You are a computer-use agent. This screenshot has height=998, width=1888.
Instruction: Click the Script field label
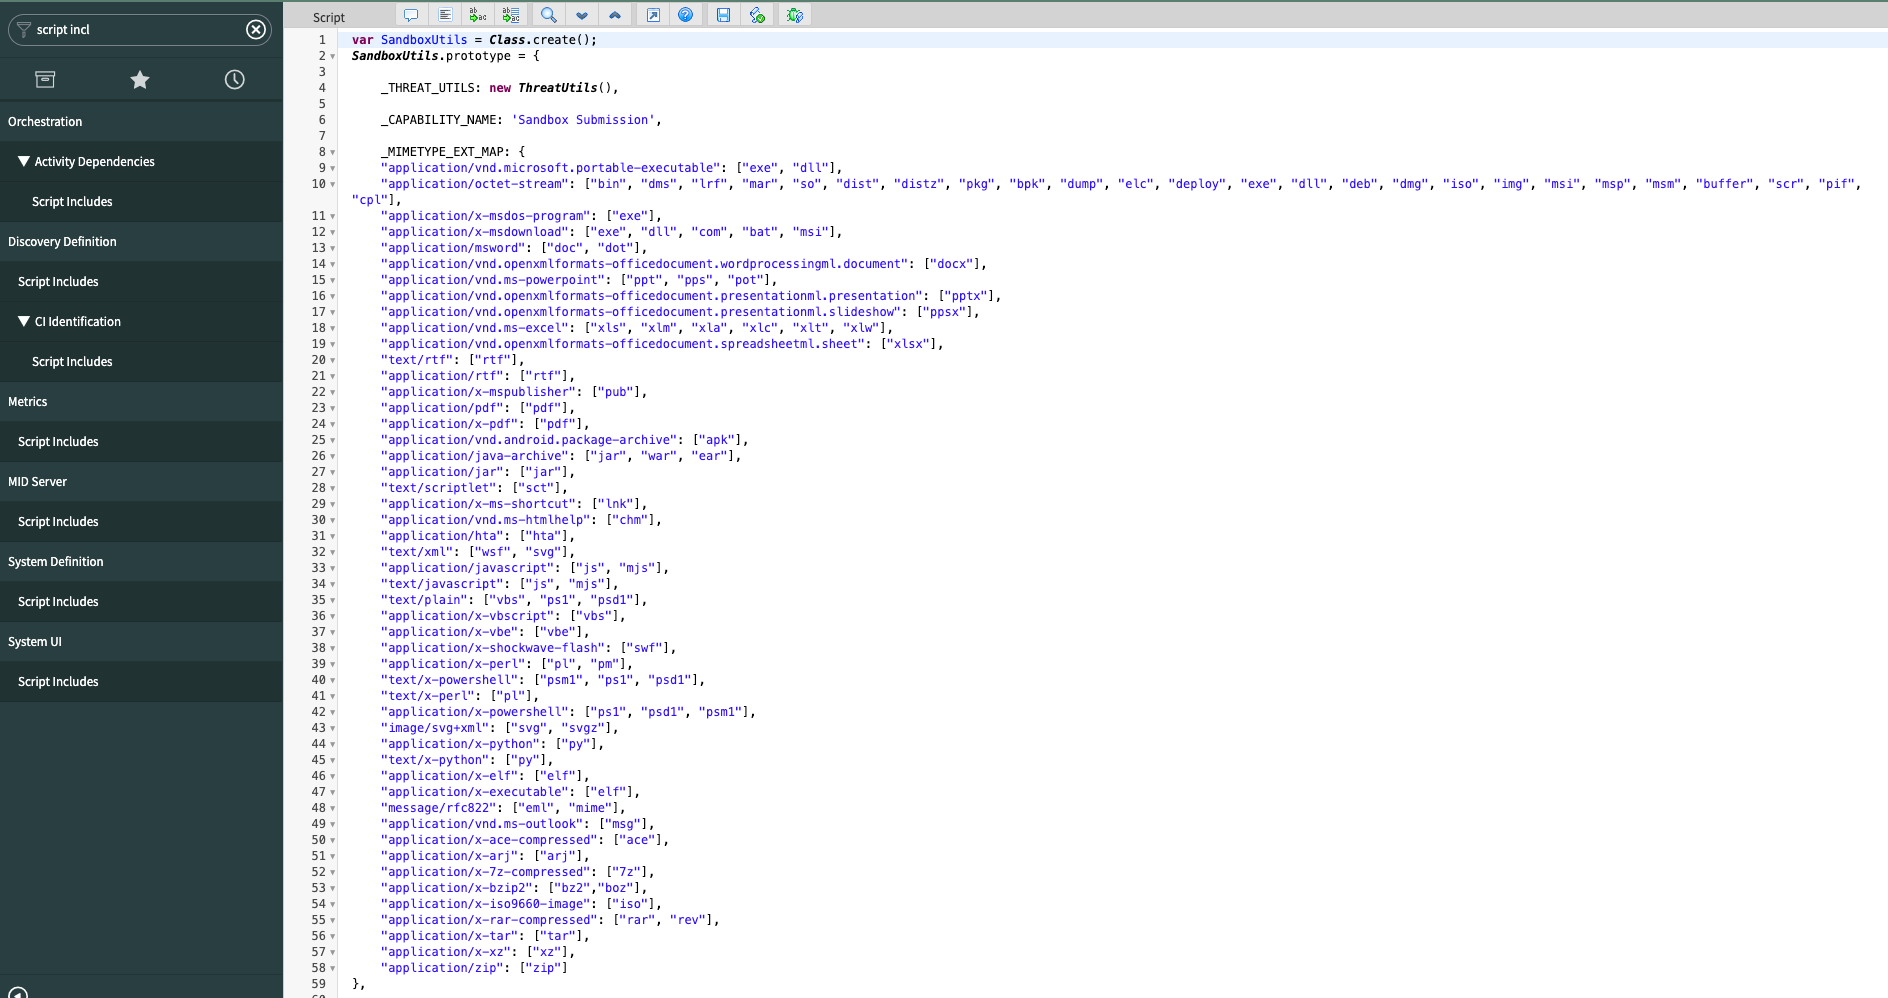coord(329,17)
